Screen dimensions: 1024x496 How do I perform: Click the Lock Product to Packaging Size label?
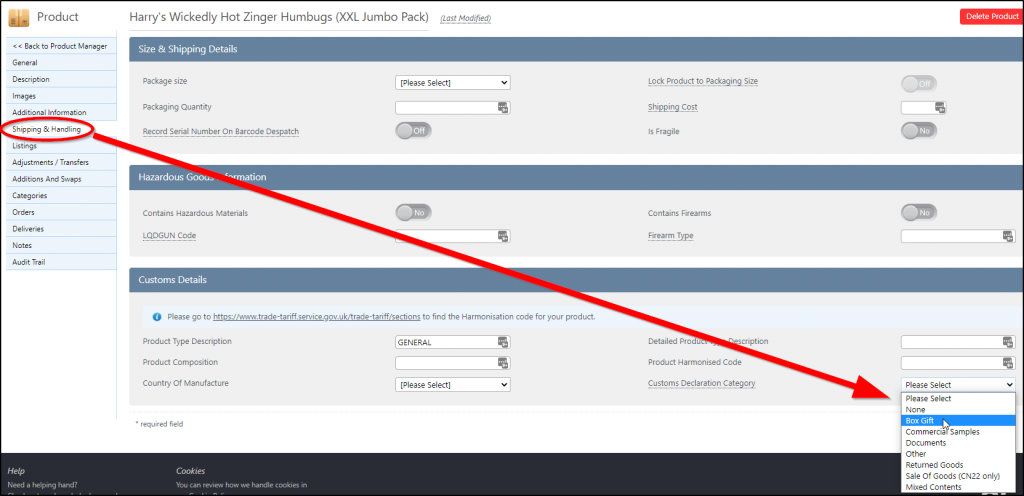click(x=703, y=82)
